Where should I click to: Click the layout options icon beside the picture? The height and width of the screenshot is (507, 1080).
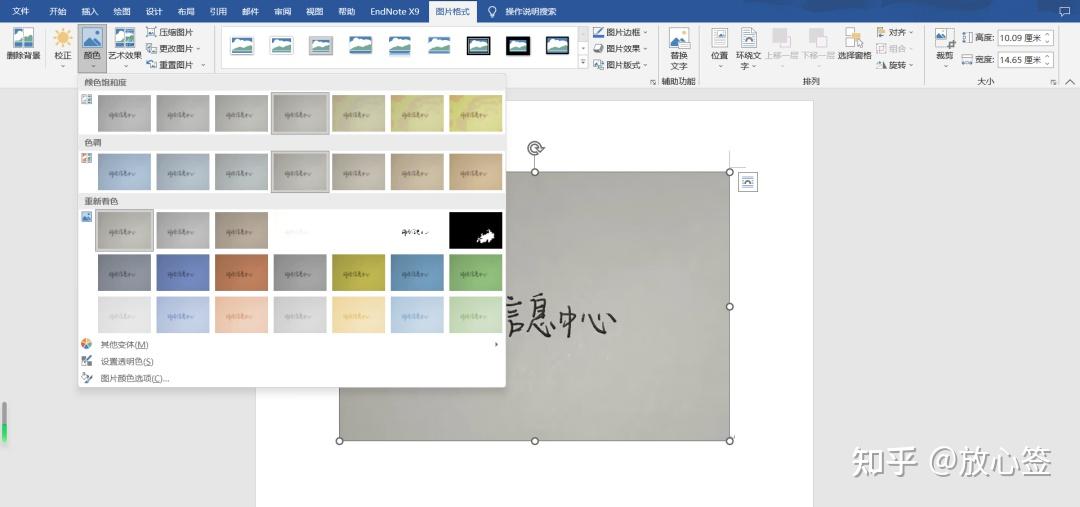pos(747,182)
